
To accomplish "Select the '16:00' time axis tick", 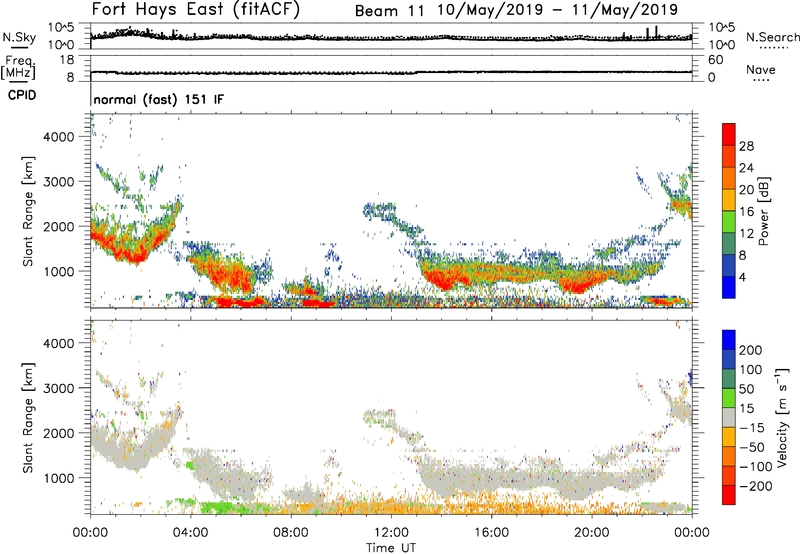I will 491,533.
